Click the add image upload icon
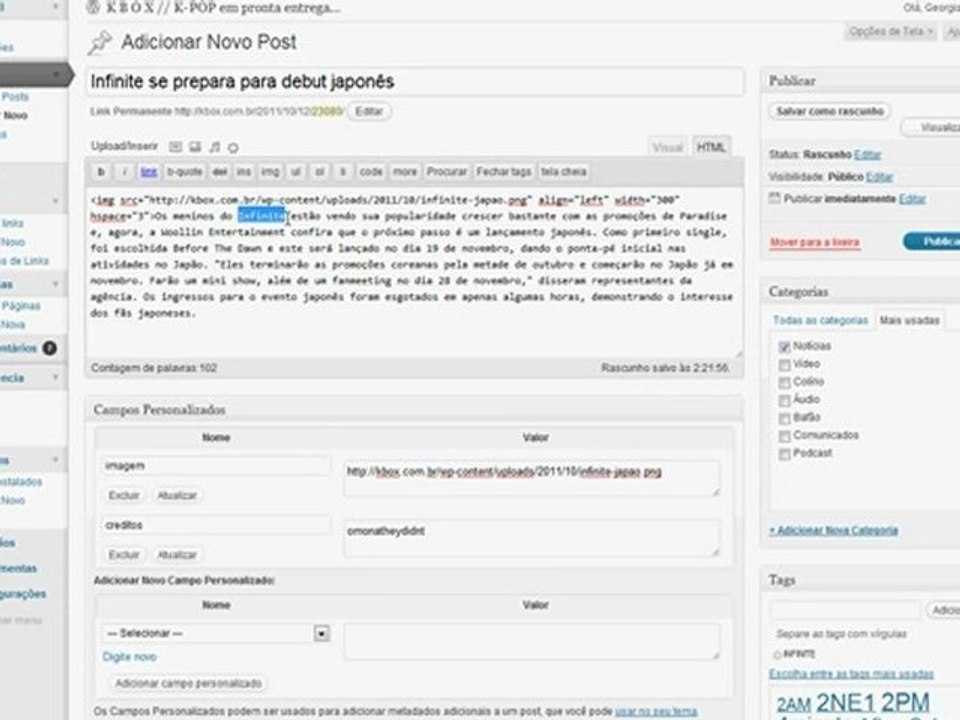960x720 pixels. 176,147
